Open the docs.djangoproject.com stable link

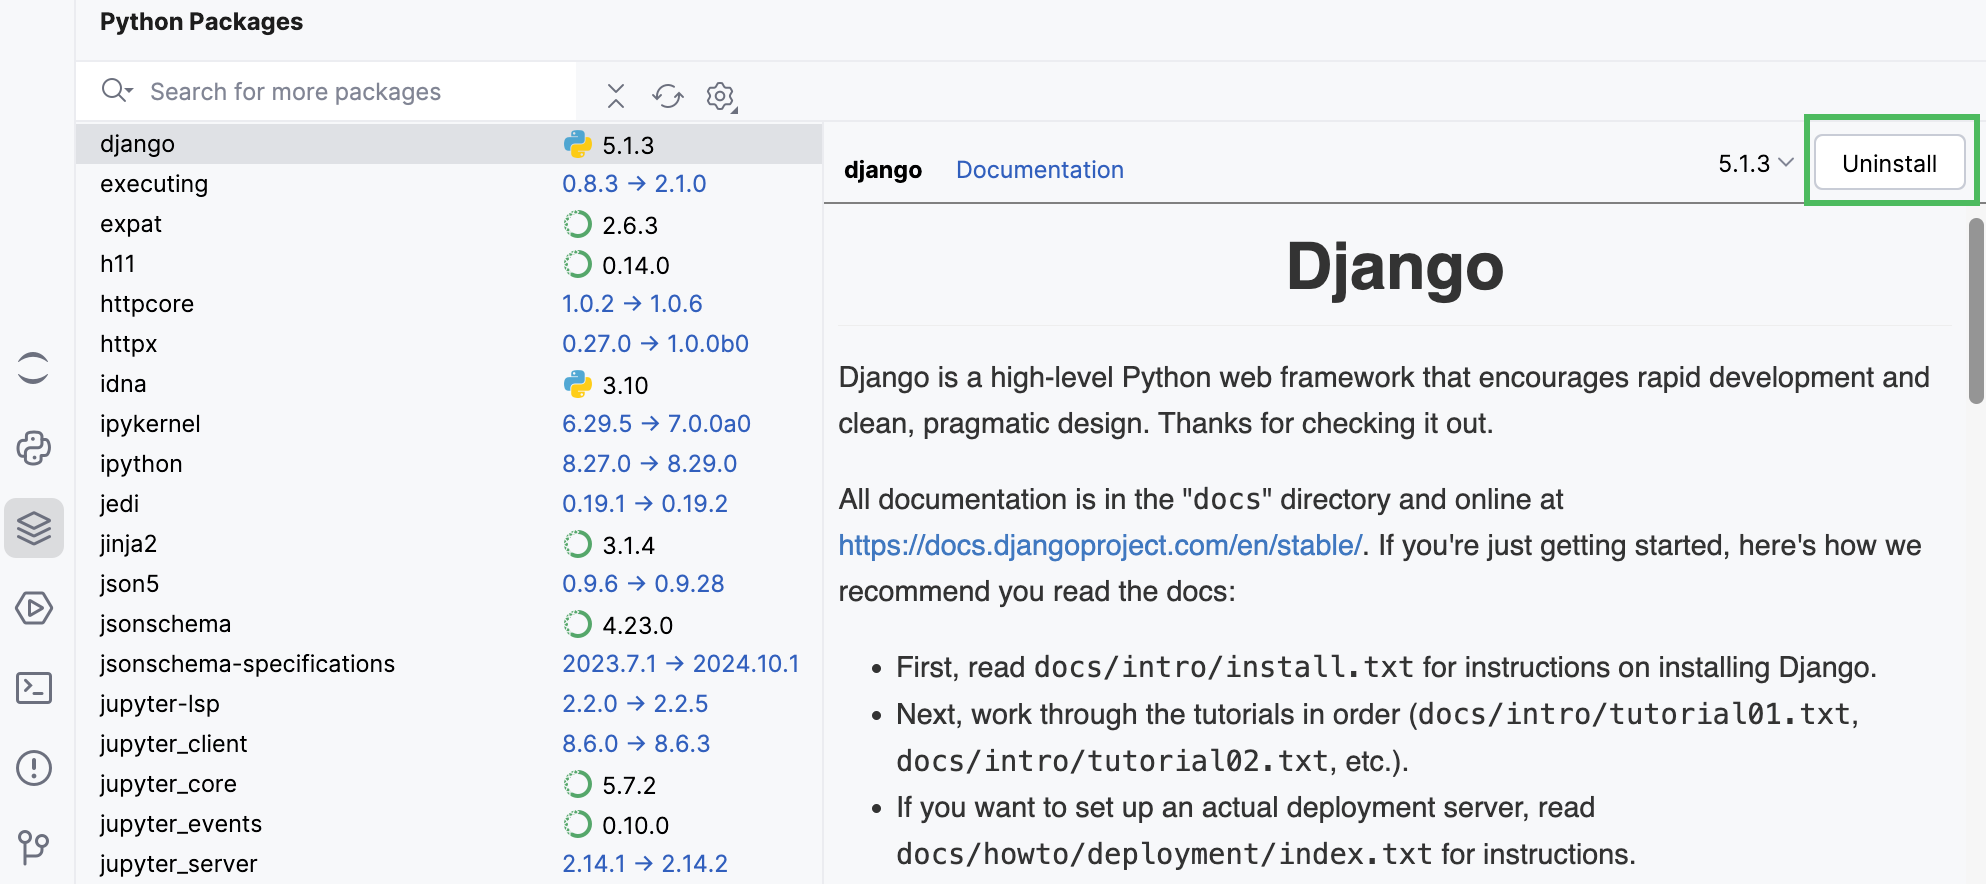(1099, 546)
